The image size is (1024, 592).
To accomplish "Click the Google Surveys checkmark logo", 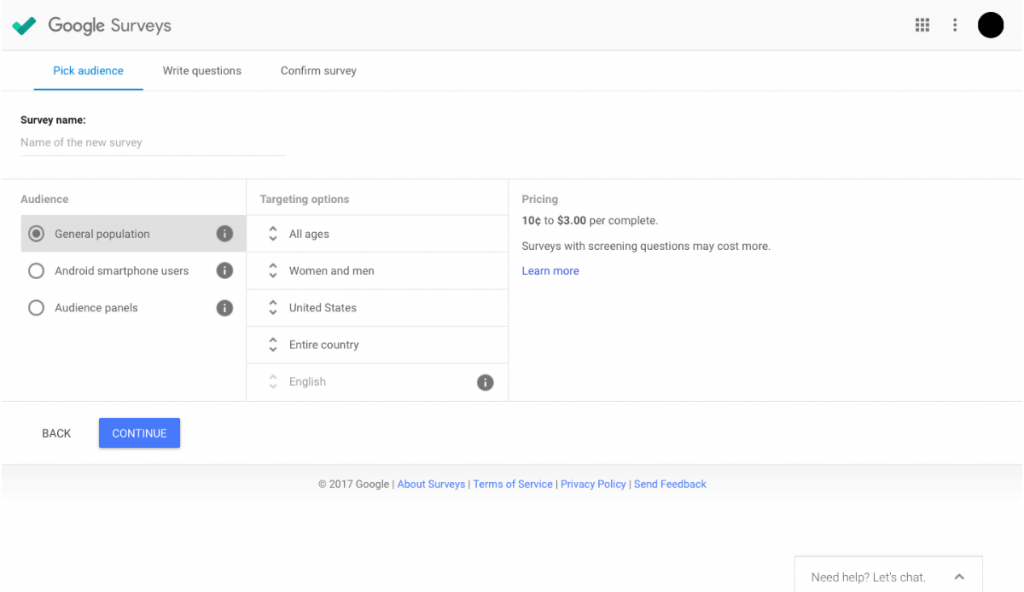I will click(x=24, y=25).
